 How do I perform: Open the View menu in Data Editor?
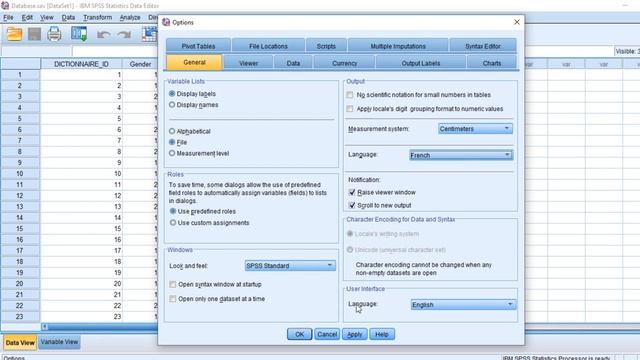click(47, 18)
